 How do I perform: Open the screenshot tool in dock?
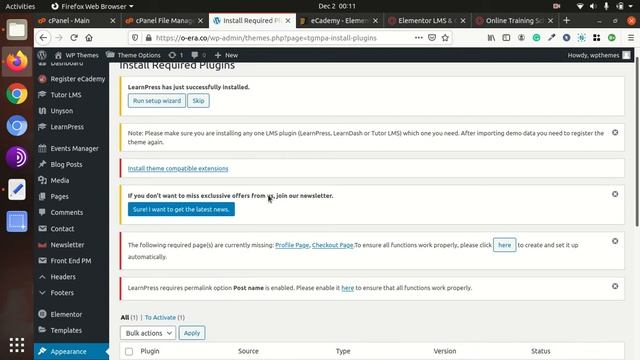[17, 222]
